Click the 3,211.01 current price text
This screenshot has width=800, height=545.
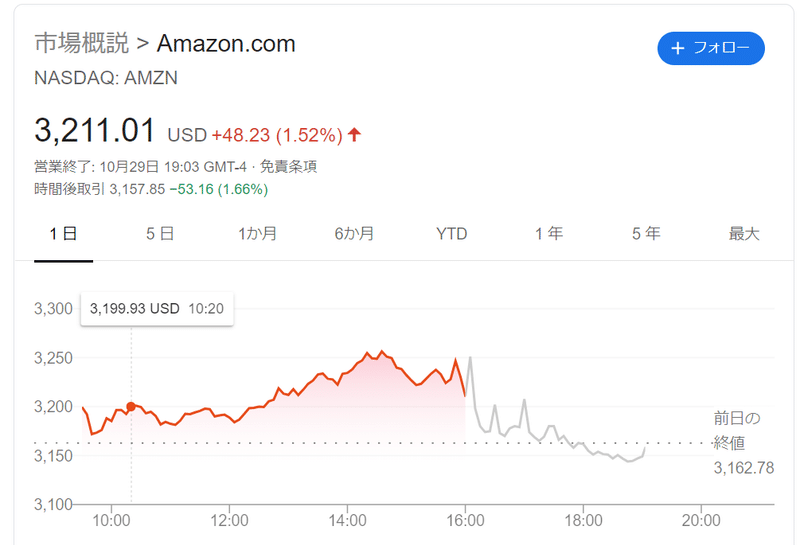click(94, 131)
